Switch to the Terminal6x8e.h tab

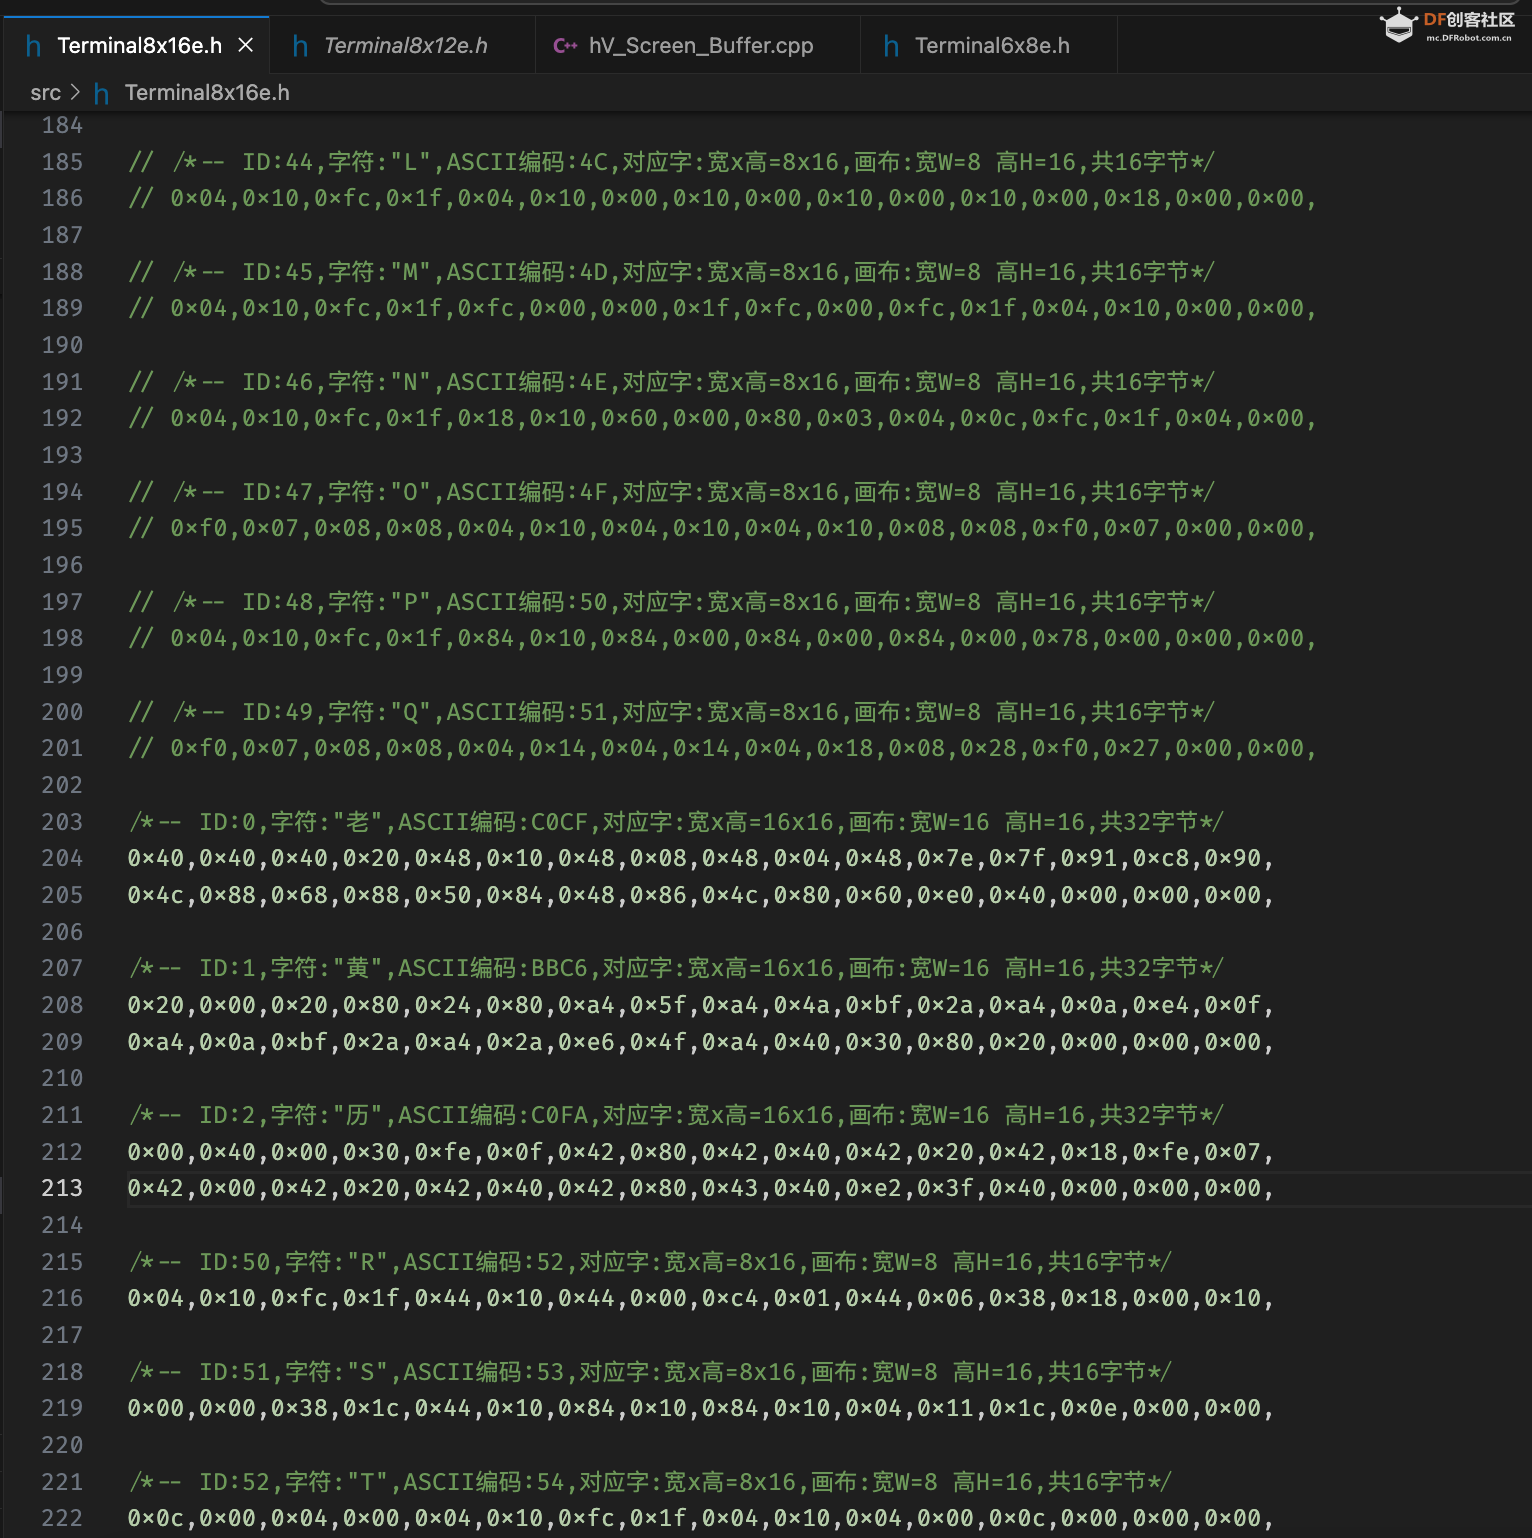tap(991, 45)
